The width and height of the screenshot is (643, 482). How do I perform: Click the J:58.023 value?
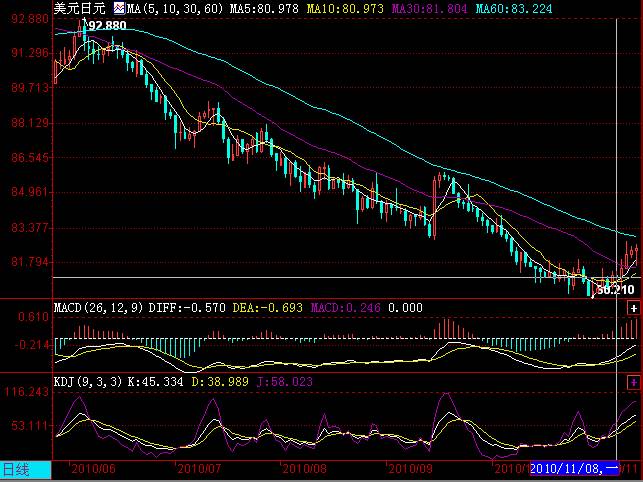point(284,382)
